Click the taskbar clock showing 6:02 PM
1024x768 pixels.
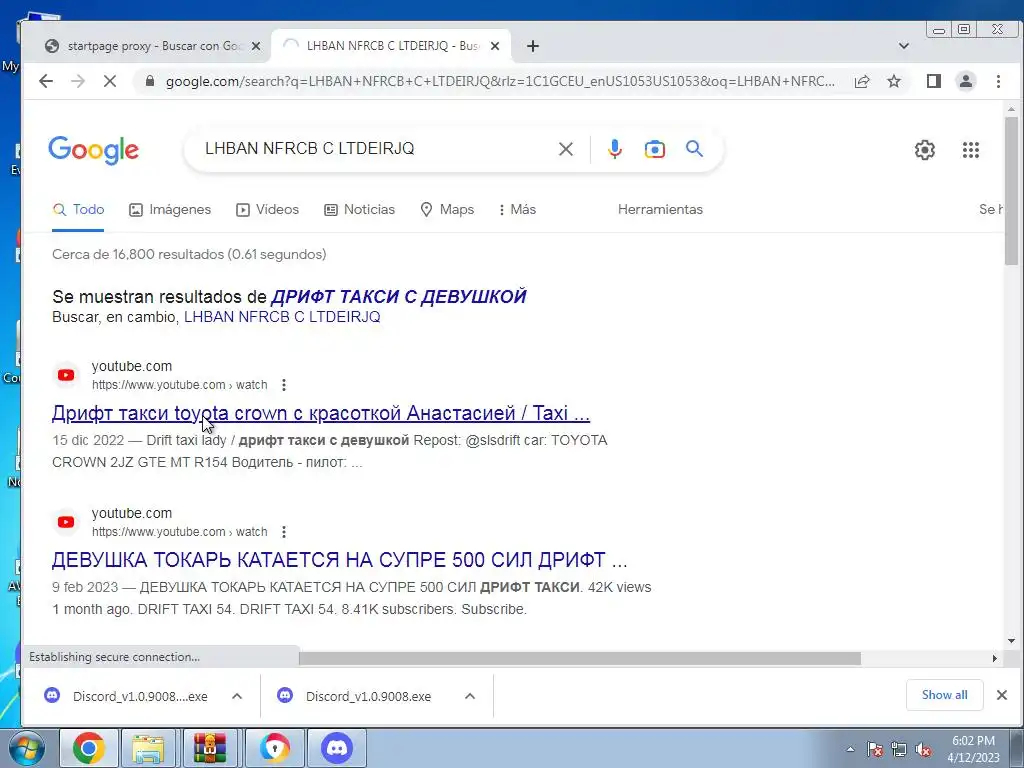(973, 749)
